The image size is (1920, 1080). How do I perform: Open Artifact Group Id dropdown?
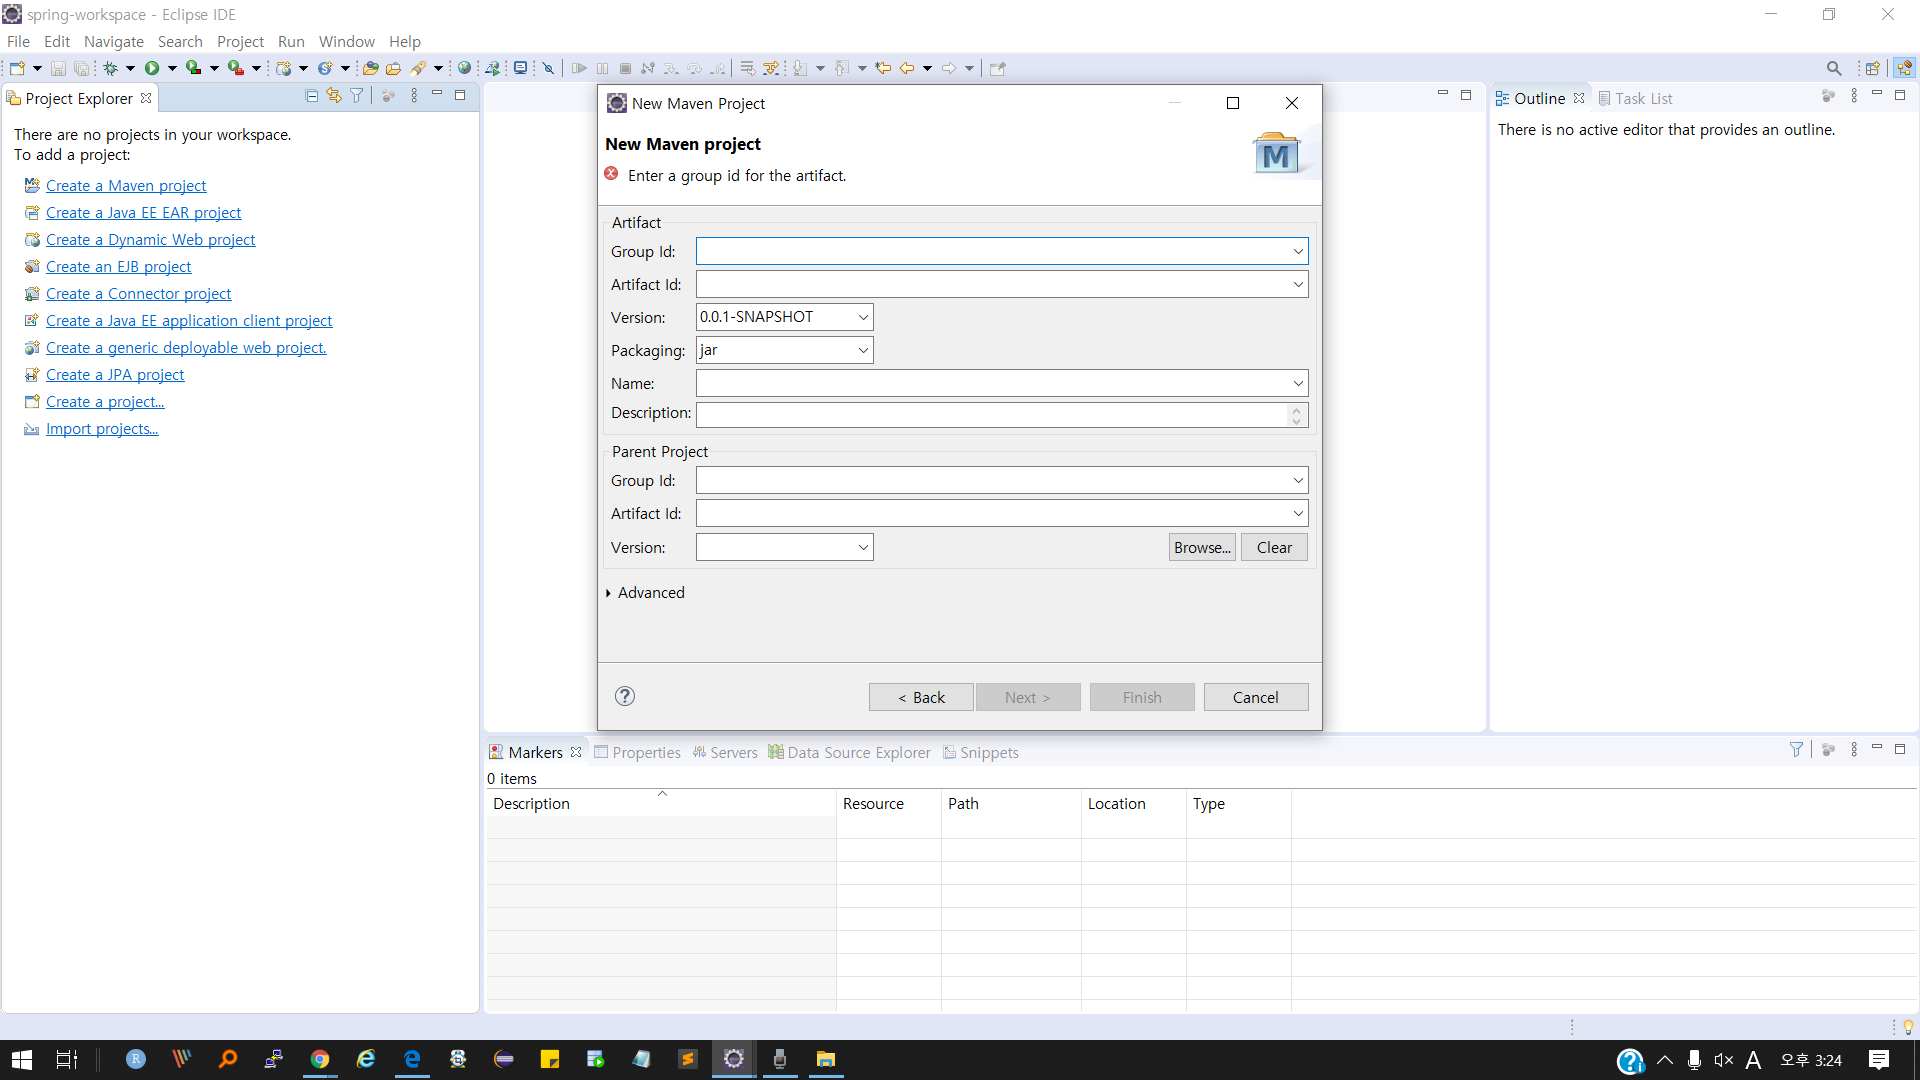click(x=1298, y=252)
